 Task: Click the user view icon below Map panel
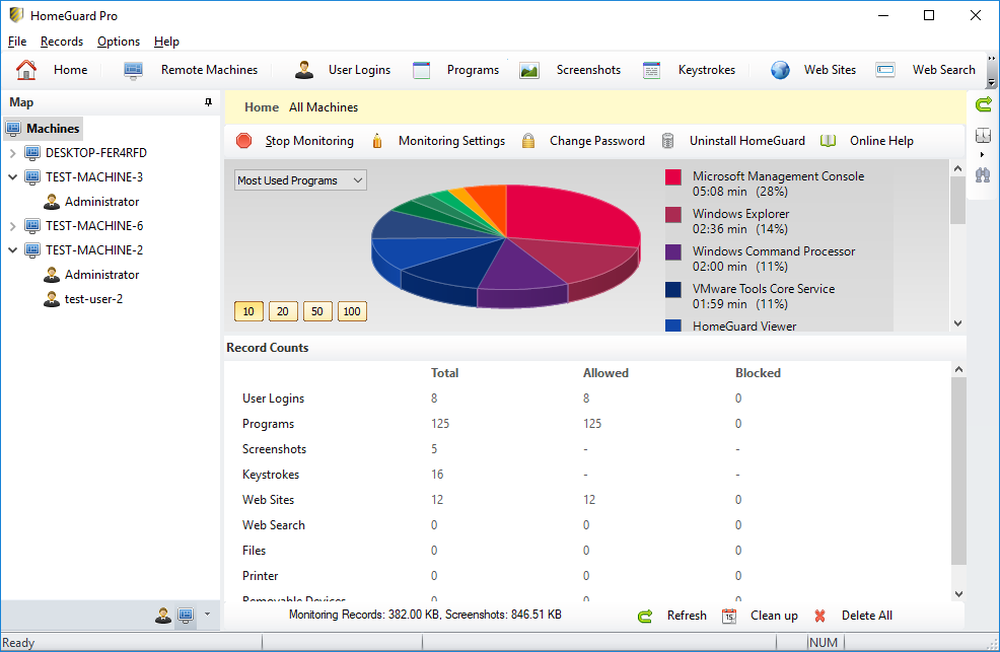163,615
